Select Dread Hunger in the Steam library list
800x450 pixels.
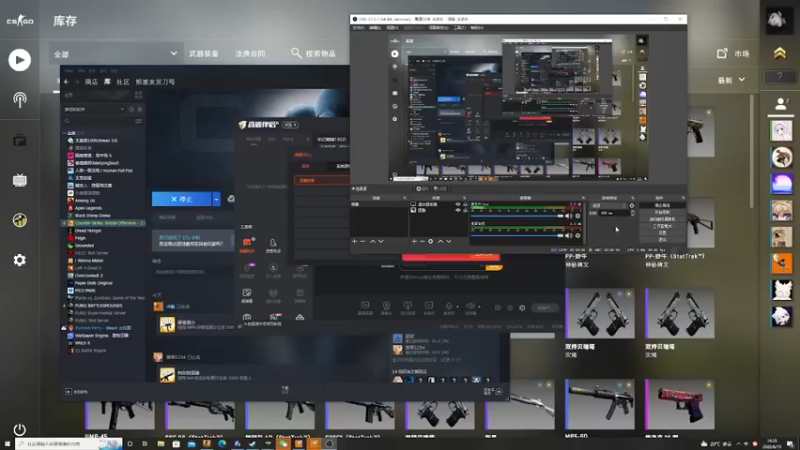88,231
